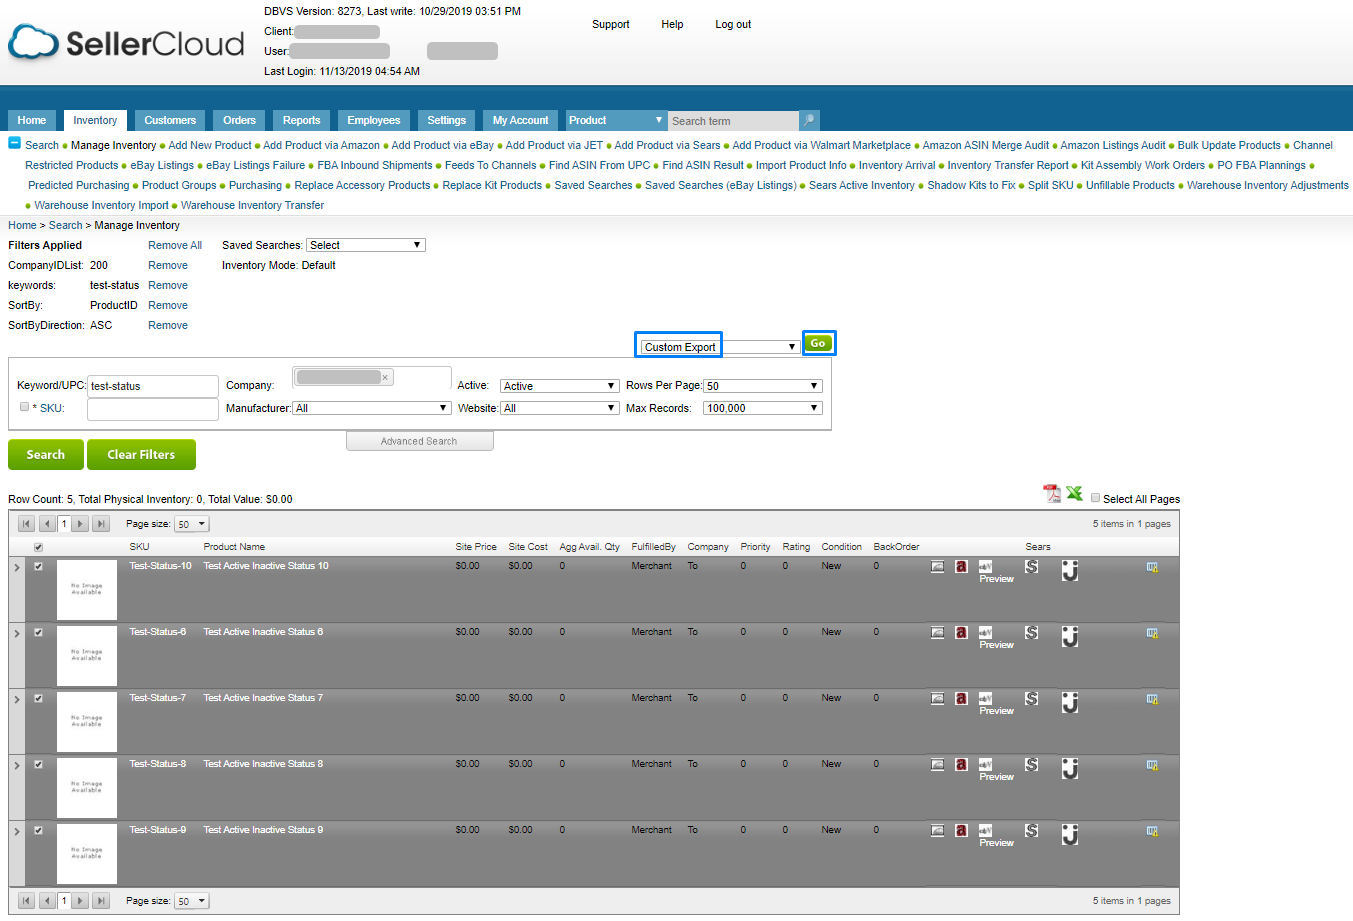Viewport: 1353px width, 921px height.
Task: Click the Jet icon for Test-Status-9
Action: click(1070, 834)
